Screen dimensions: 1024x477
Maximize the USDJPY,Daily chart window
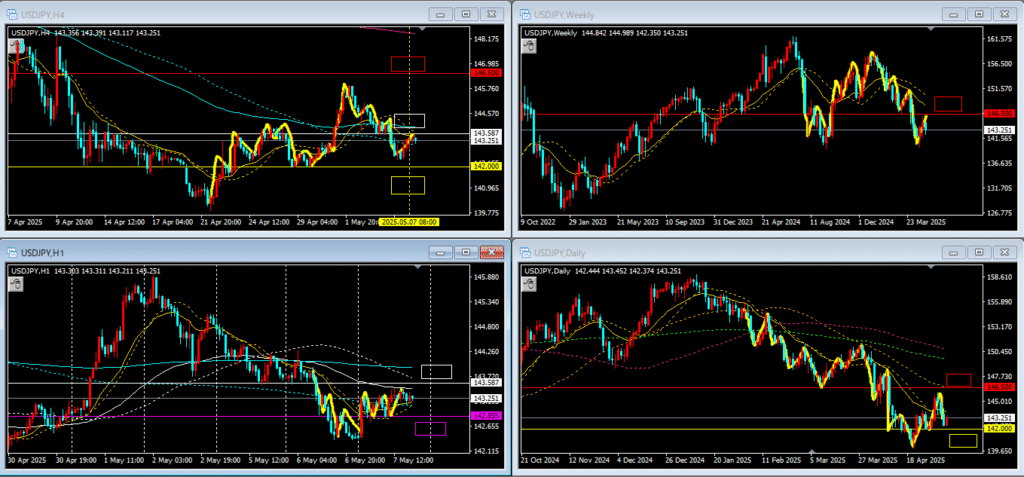coord(978,252)
